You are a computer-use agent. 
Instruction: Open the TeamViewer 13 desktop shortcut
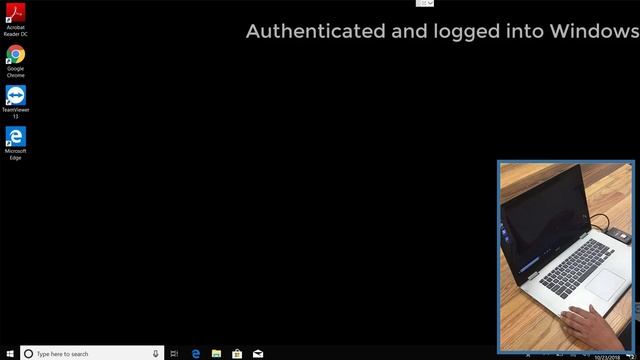coord(16,102)
